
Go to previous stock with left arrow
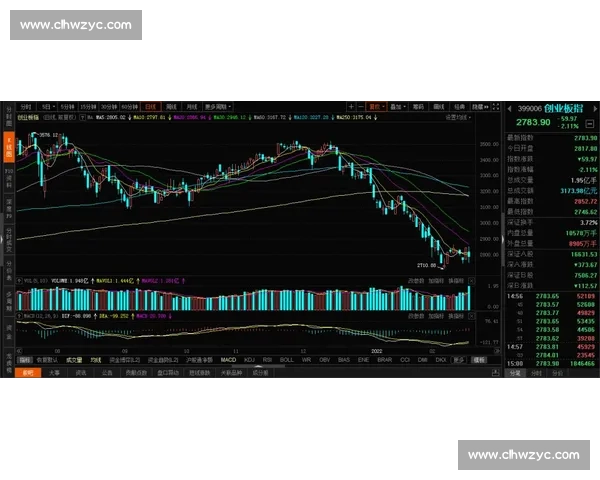point(509,109)
